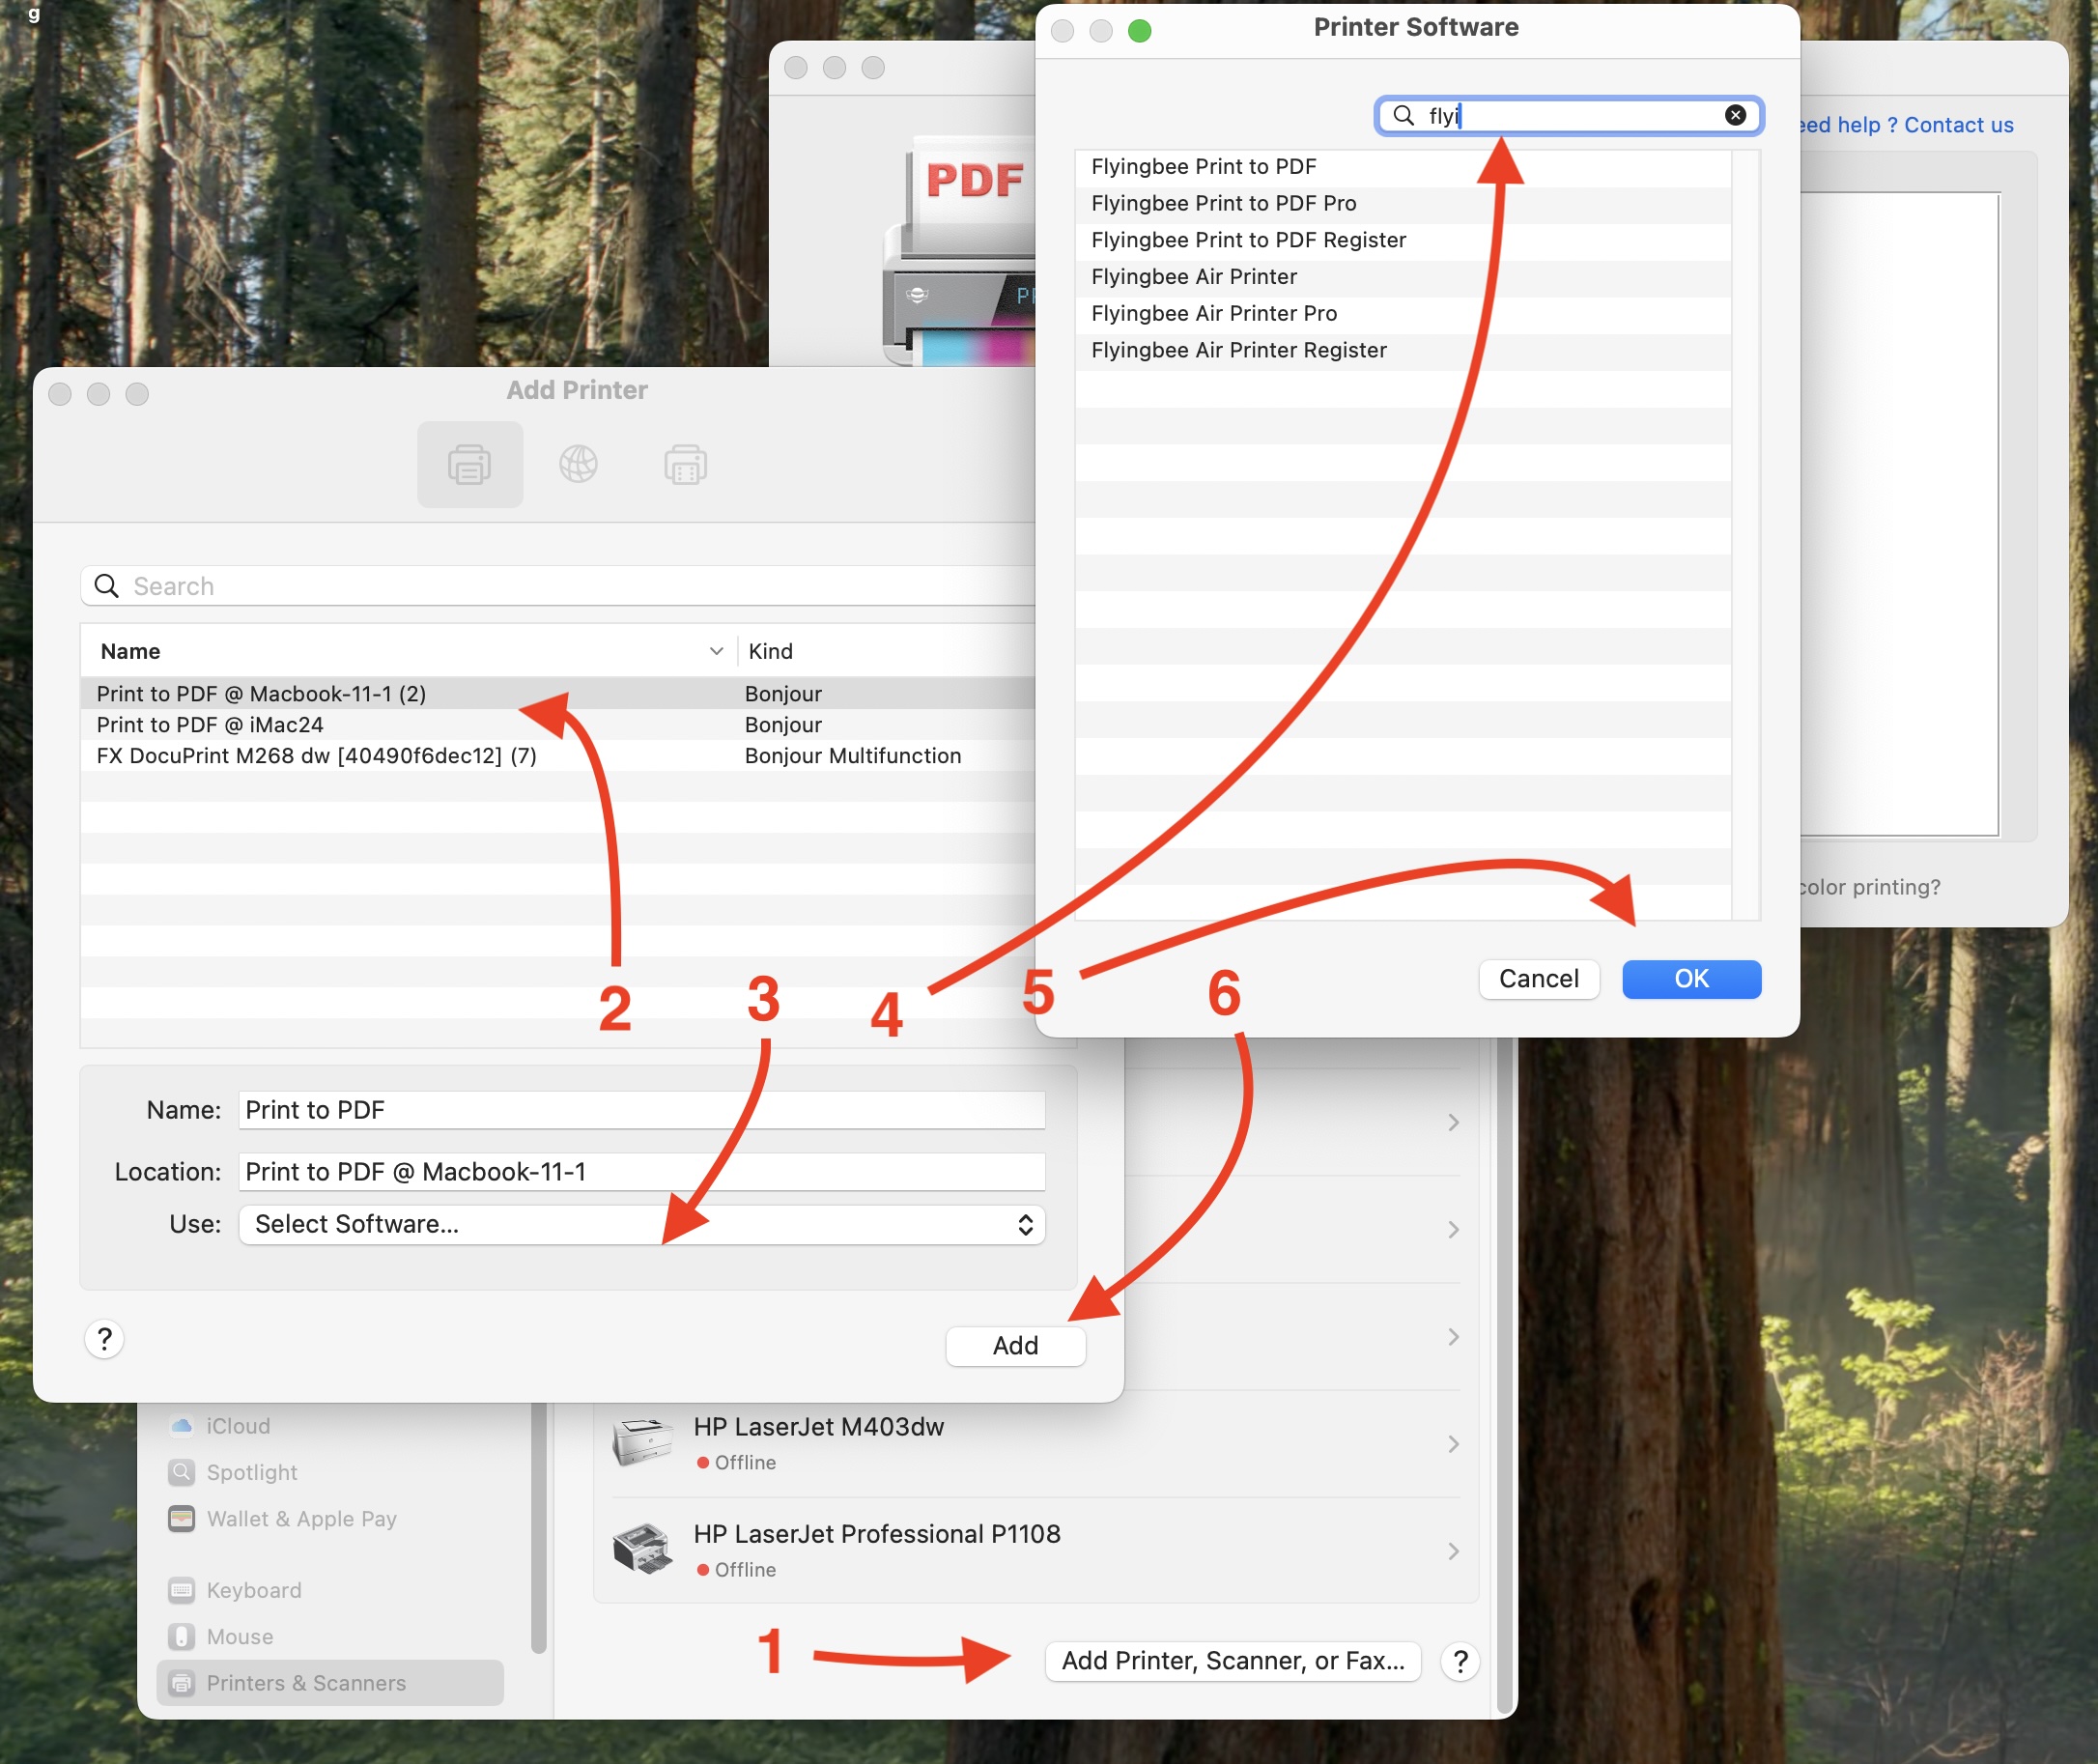The height and width of the screenshot is (1764, 2098).
Task: Click the HP LaserJet M403dw printer icon
Action: (642, 1443)
